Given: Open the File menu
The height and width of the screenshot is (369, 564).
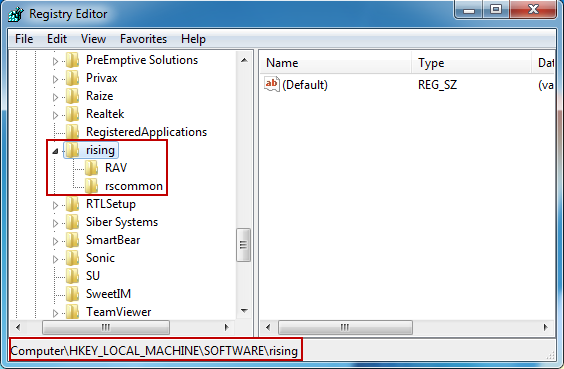Looking at the screenshot, I should click(x=24, y=39).
